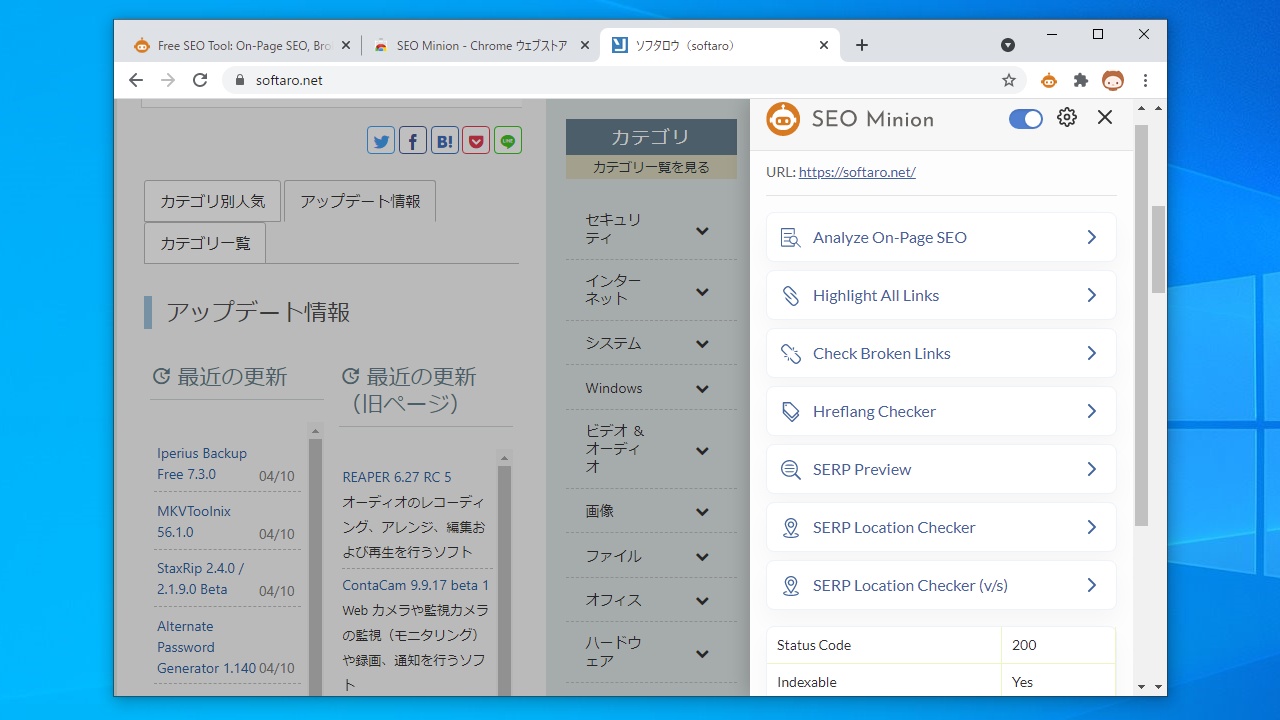Viewport: 1280px width, 720px height.
Task: Open new browser tab
Action: pyautogui.click(x=862, y=45)
